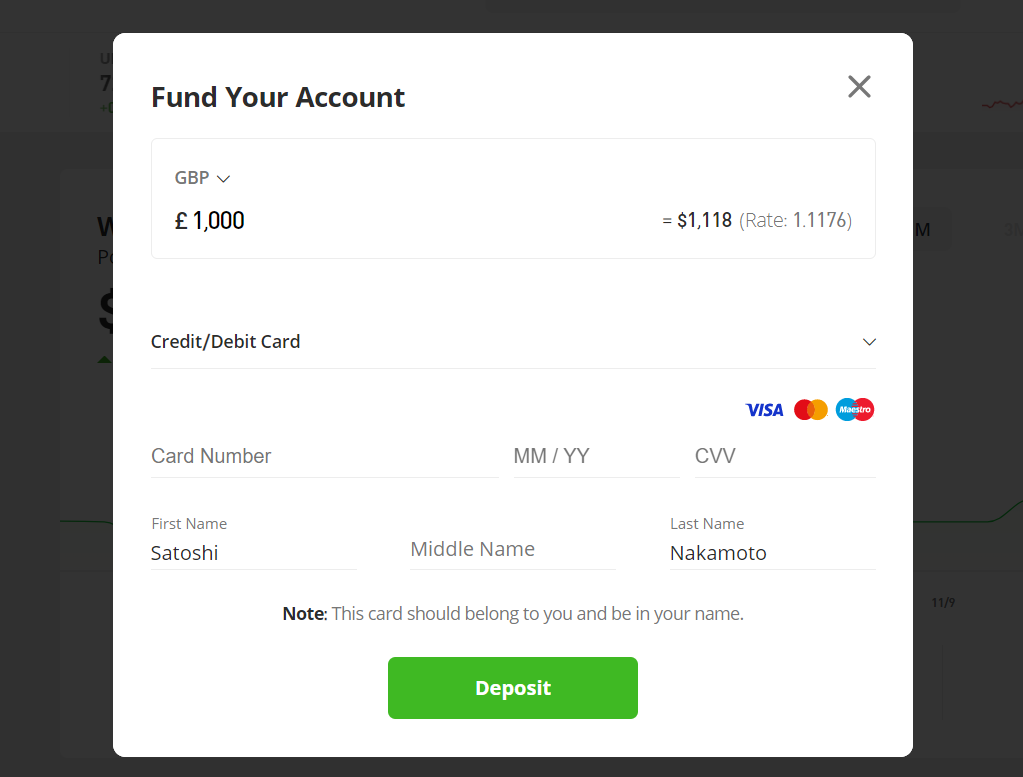The height and width of the screenshot is (777, 1023).
Task: Submit with the green Deposit button
Action: [x=513, y=688]
